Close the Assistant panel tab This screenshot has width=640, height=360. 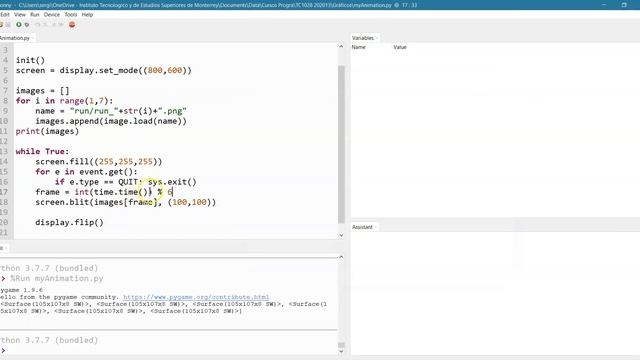pyautogui.click(x=376, y=227)
